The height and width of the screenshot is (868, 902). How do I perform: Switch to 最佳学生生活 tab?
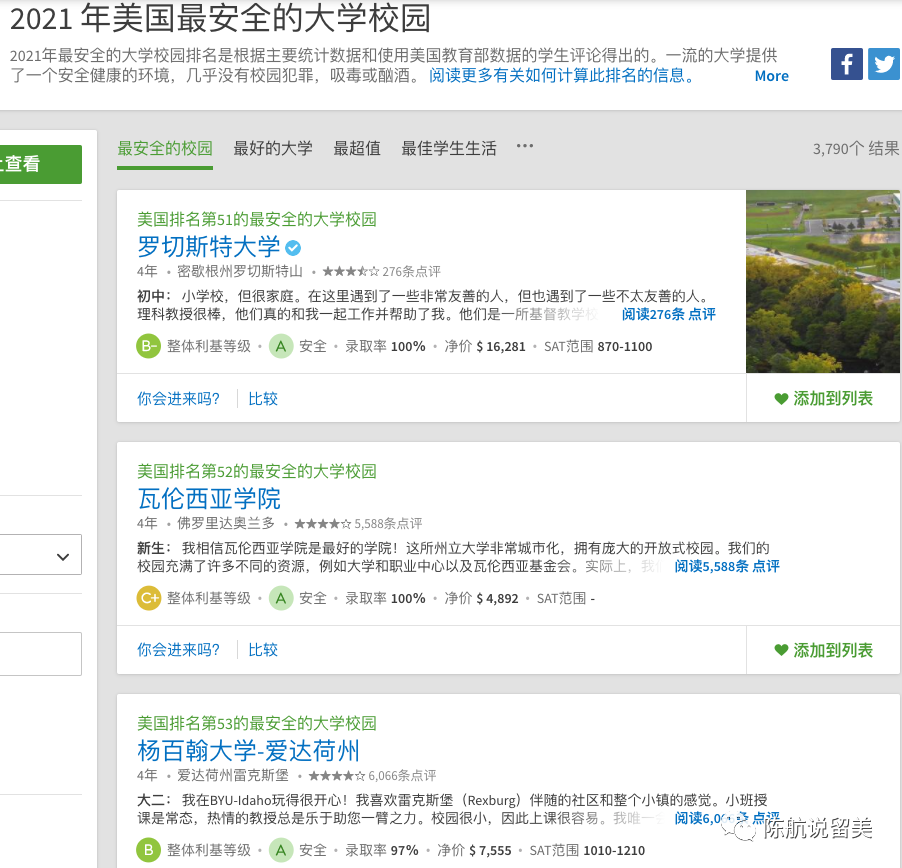point(449,148)
